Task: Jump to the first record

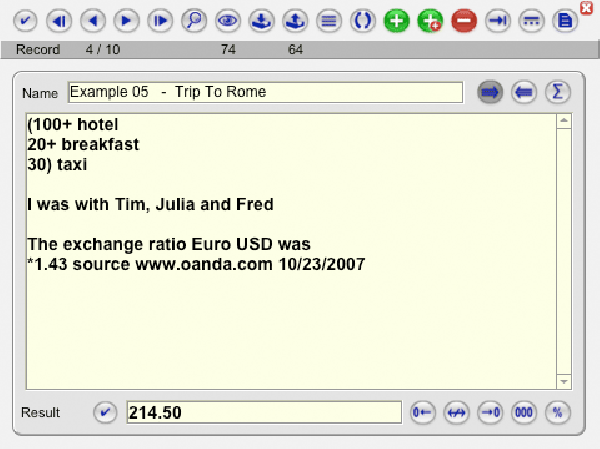Action: (x=59, y=21)
